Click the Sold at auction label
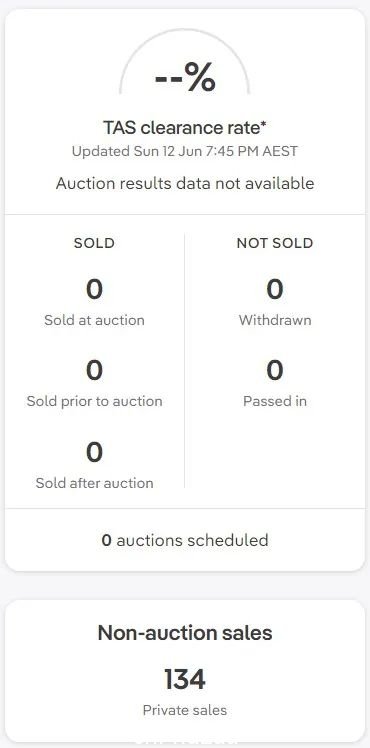 click(x=94, y=320)
